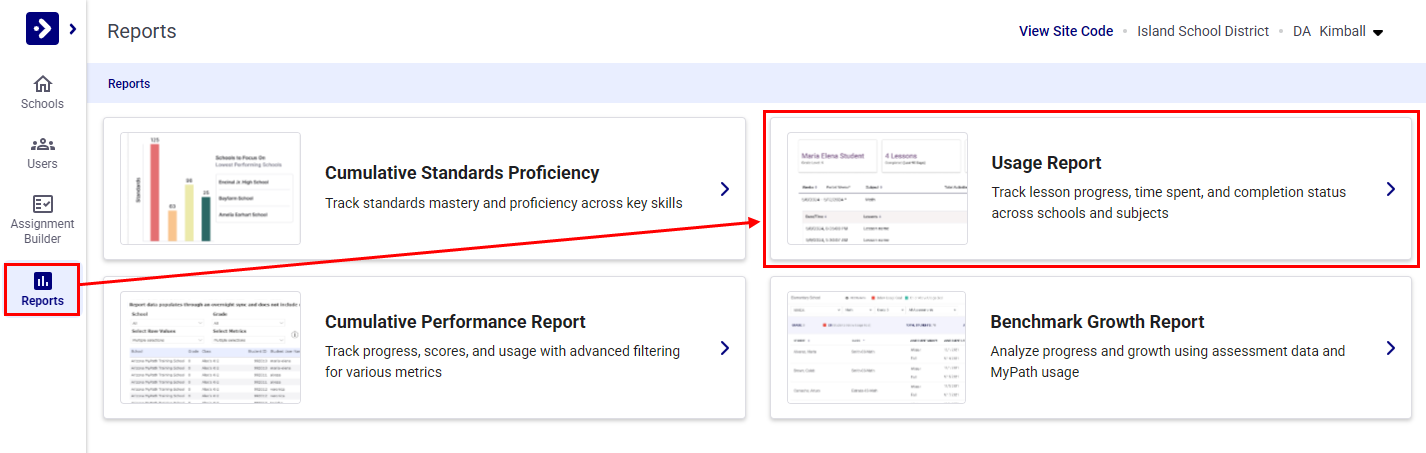
Task: Click the app logo icon in sidebar
Action: pyautogui.click(x=42, y=29)
